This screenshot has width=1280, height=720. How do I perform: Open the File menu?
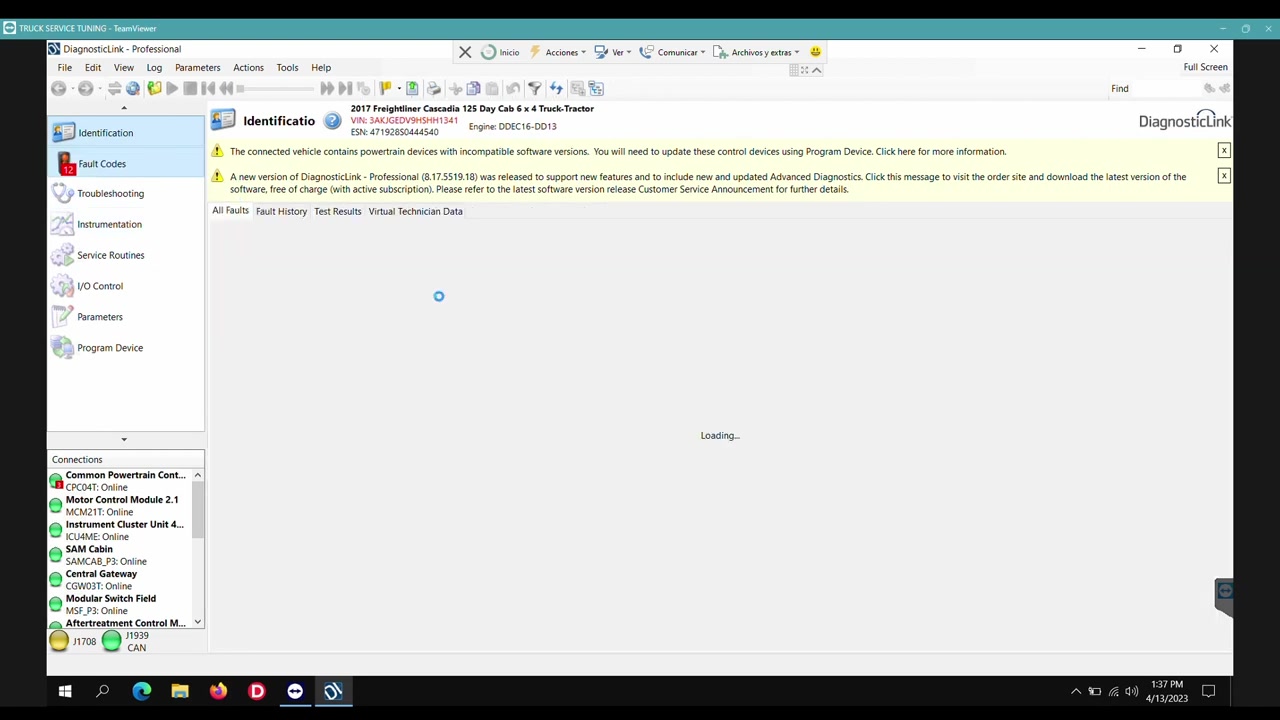[64, 68]
